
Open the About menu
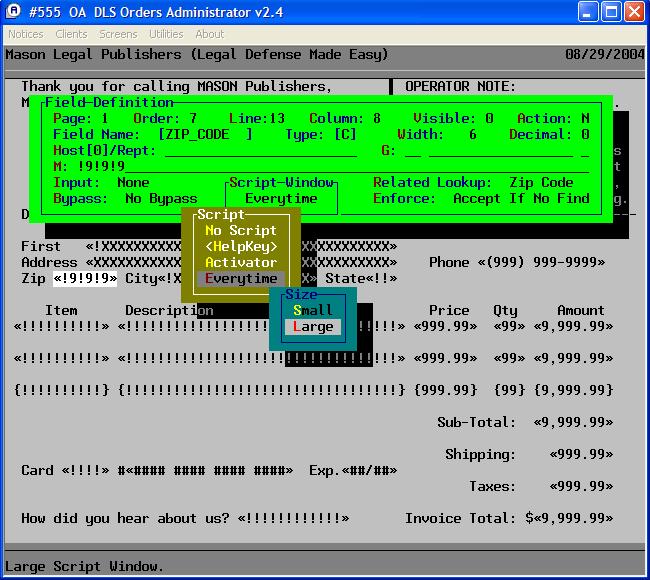coord(210,34)
